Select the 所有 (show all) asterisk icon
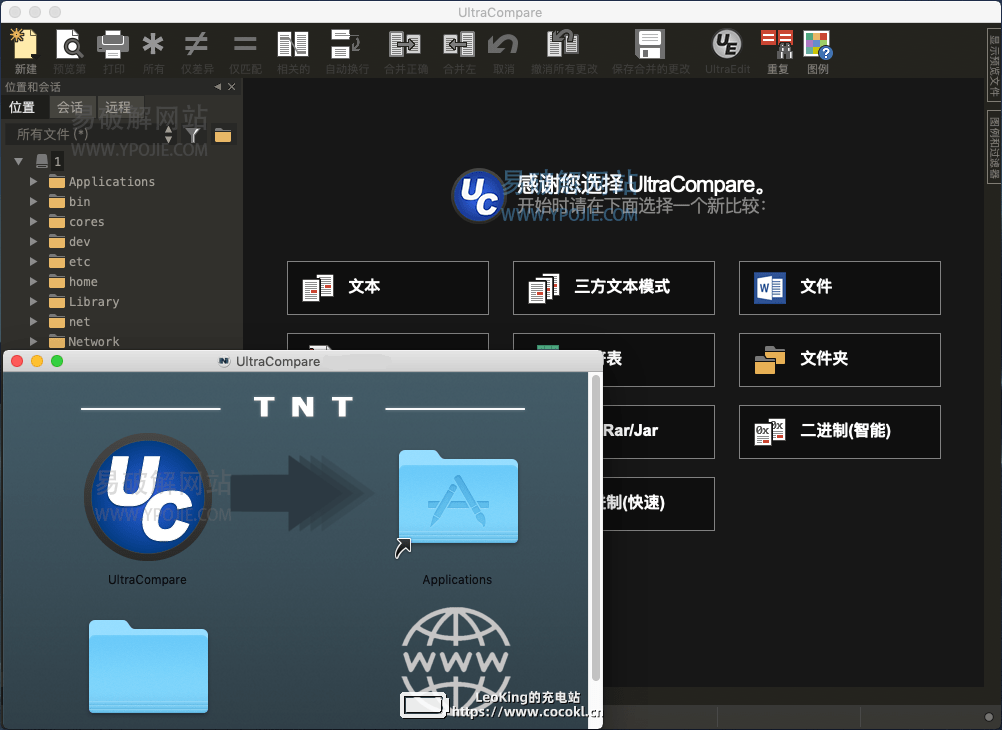Screen dimensions: 1002x730 [153, 45]
